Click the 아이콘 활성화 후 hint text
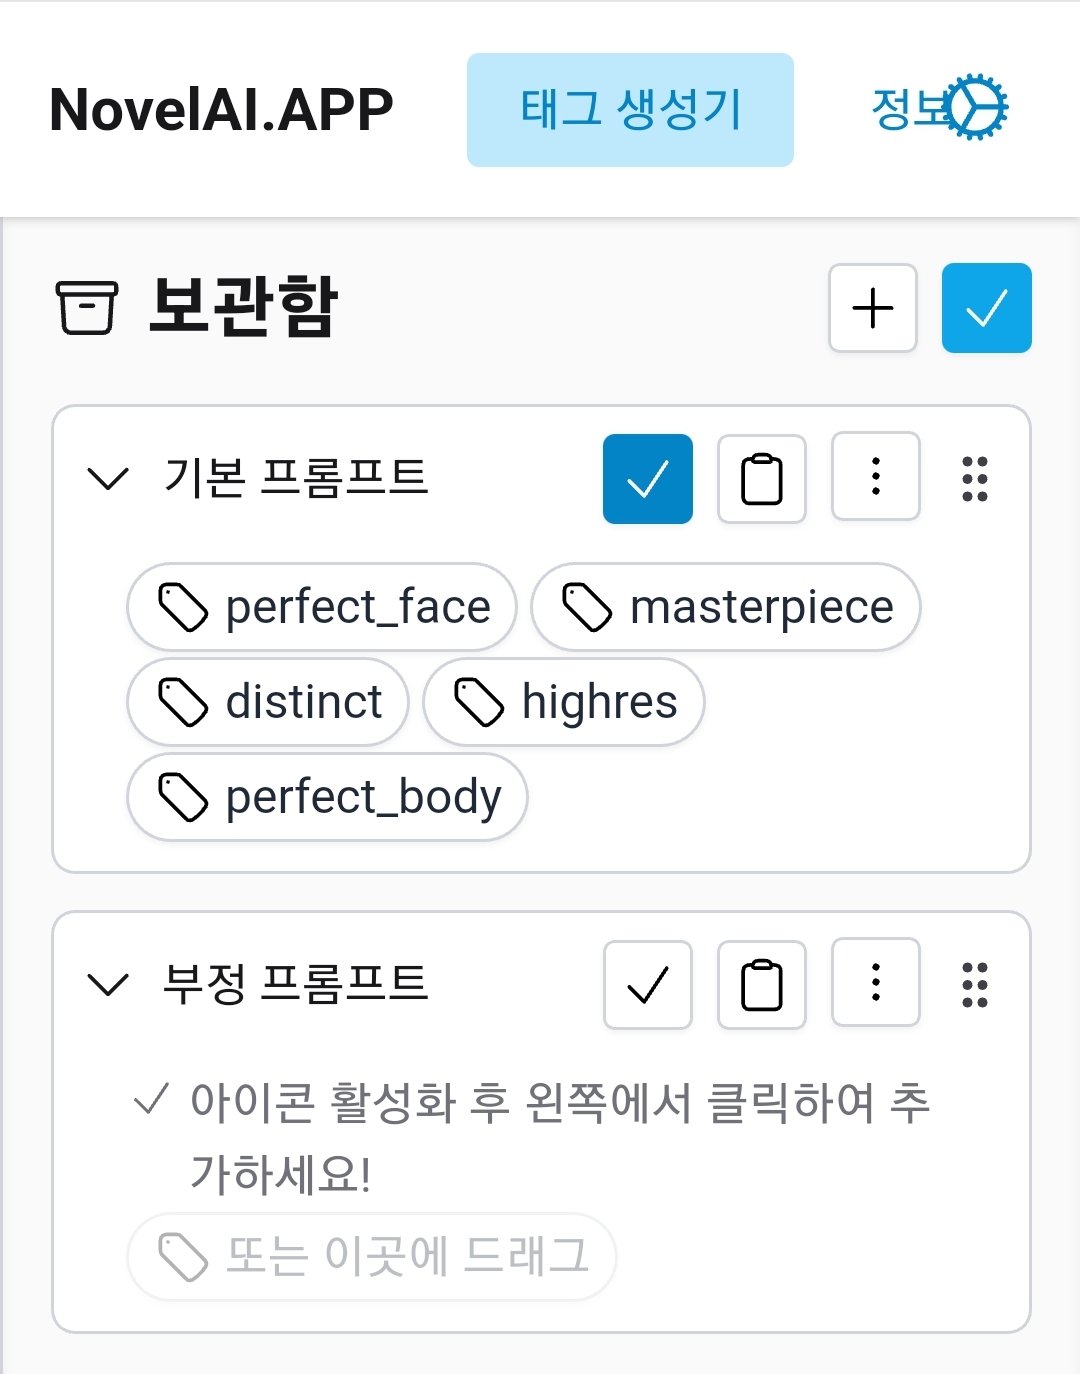 (560, 1138)
